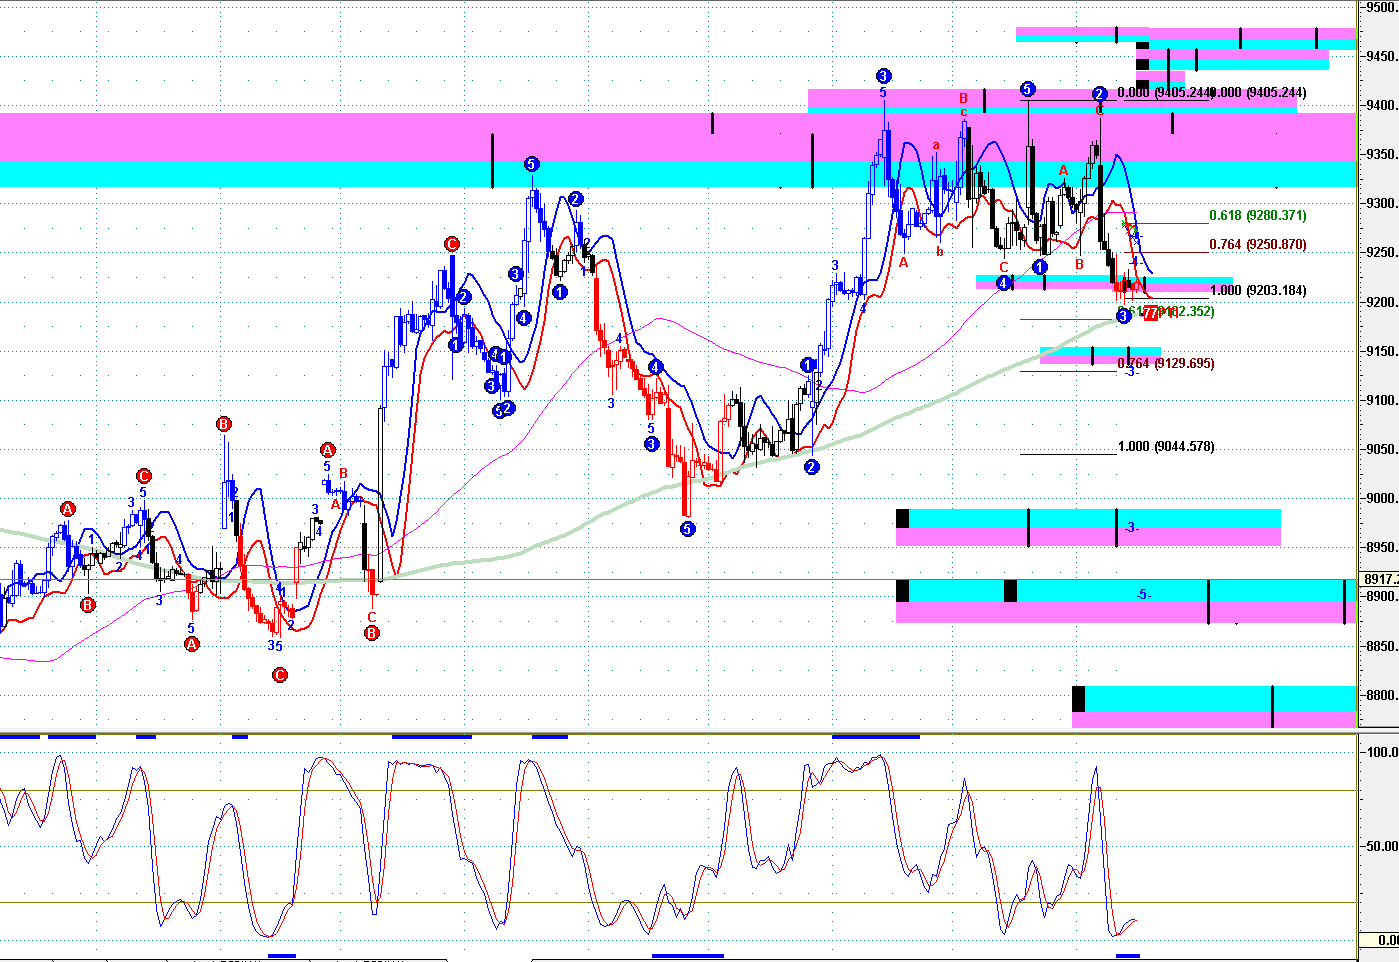Select blue circled 3 at the chart's highest peak
The width and height of the screenshot is (1399, 962).
(x=883, y=76)
